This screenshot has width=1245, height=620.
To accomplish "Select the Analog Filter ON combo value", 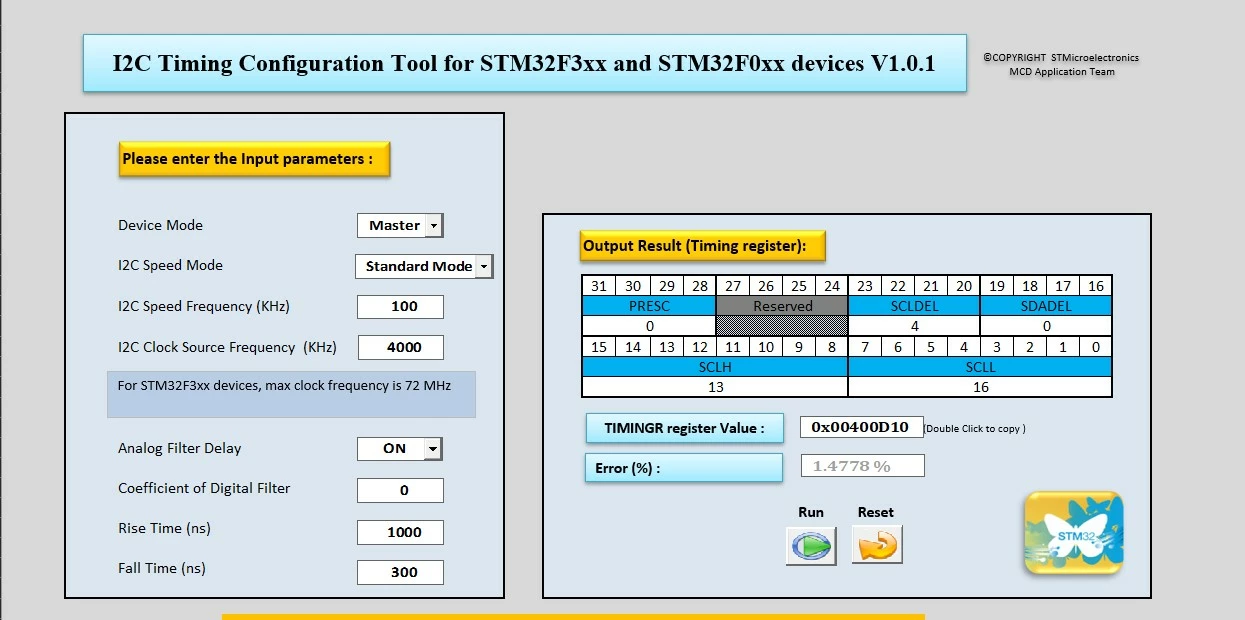I will click(x=400, y=449).
